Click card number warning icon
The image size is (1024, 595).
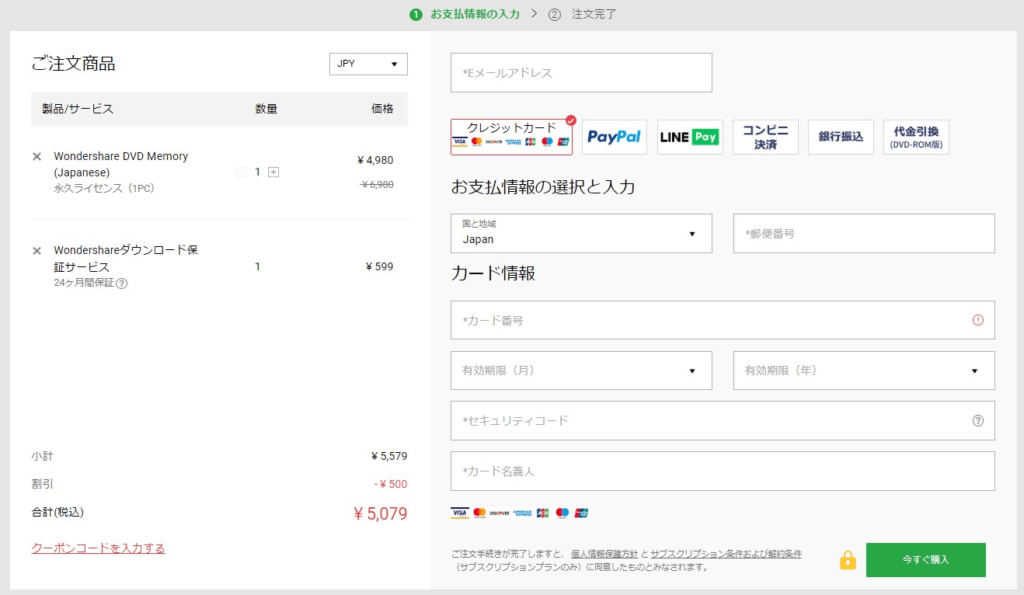(978, 320)
